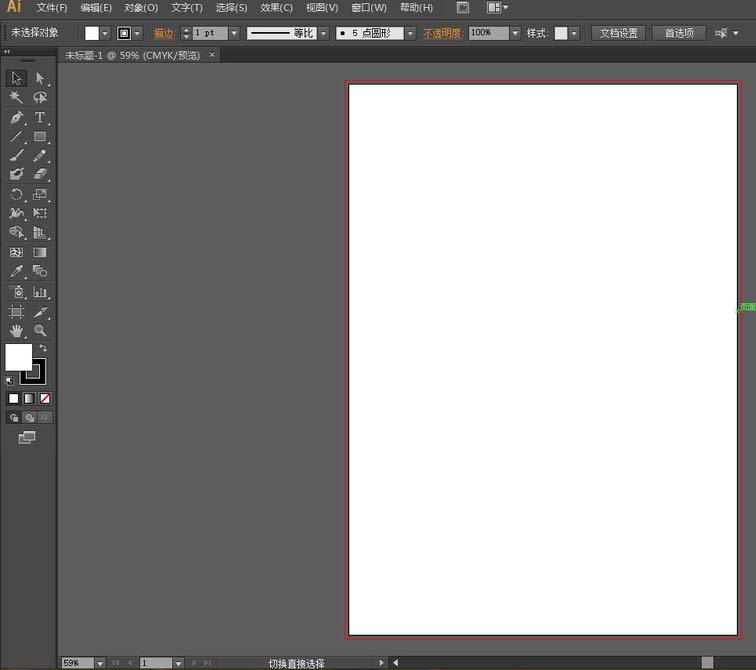Select the Gradient tool
Screen dimensions: 756x670
pyautogui.click(x=40, y=252)
